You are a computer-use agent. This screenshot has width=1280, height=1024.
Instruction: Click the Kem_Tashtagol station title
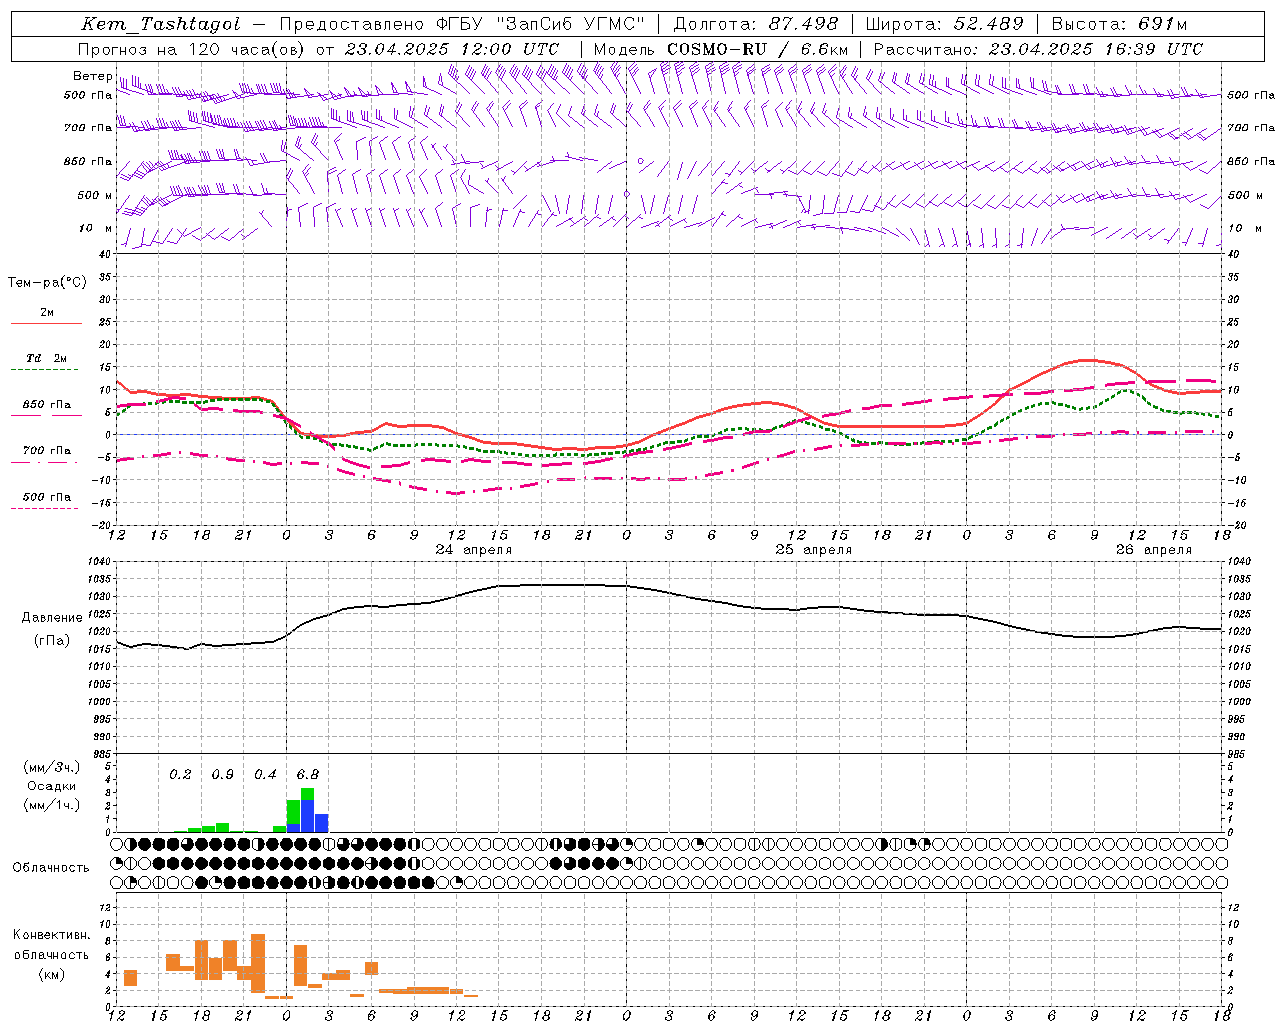coord(161,24)
